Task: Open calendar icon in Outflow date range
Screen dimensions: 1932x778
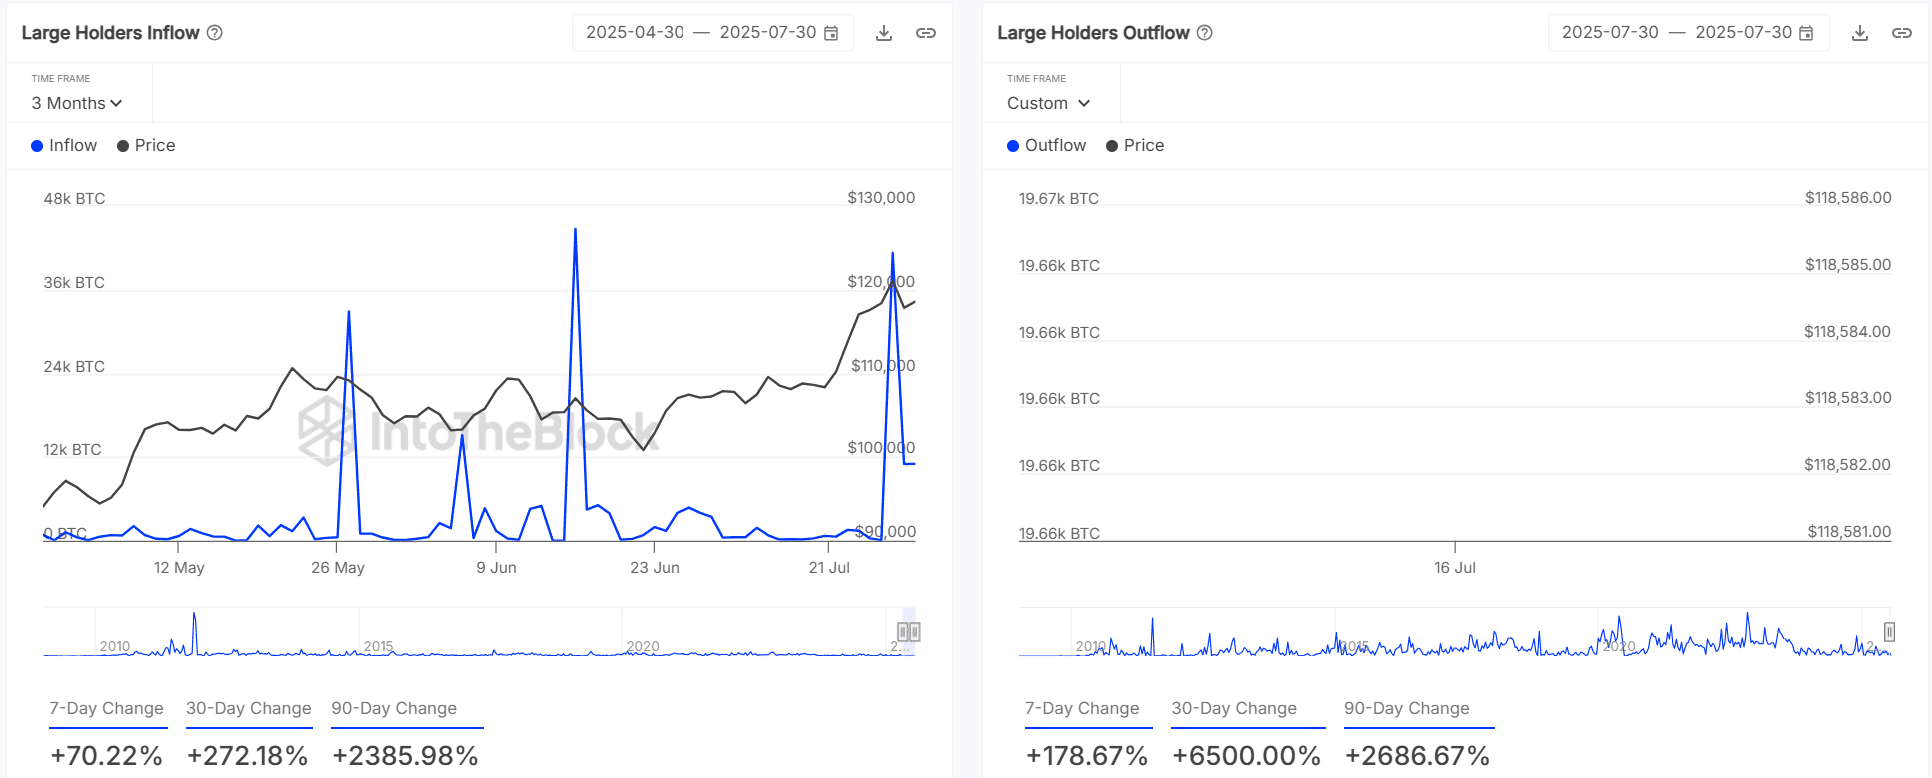Action: 1806,33
